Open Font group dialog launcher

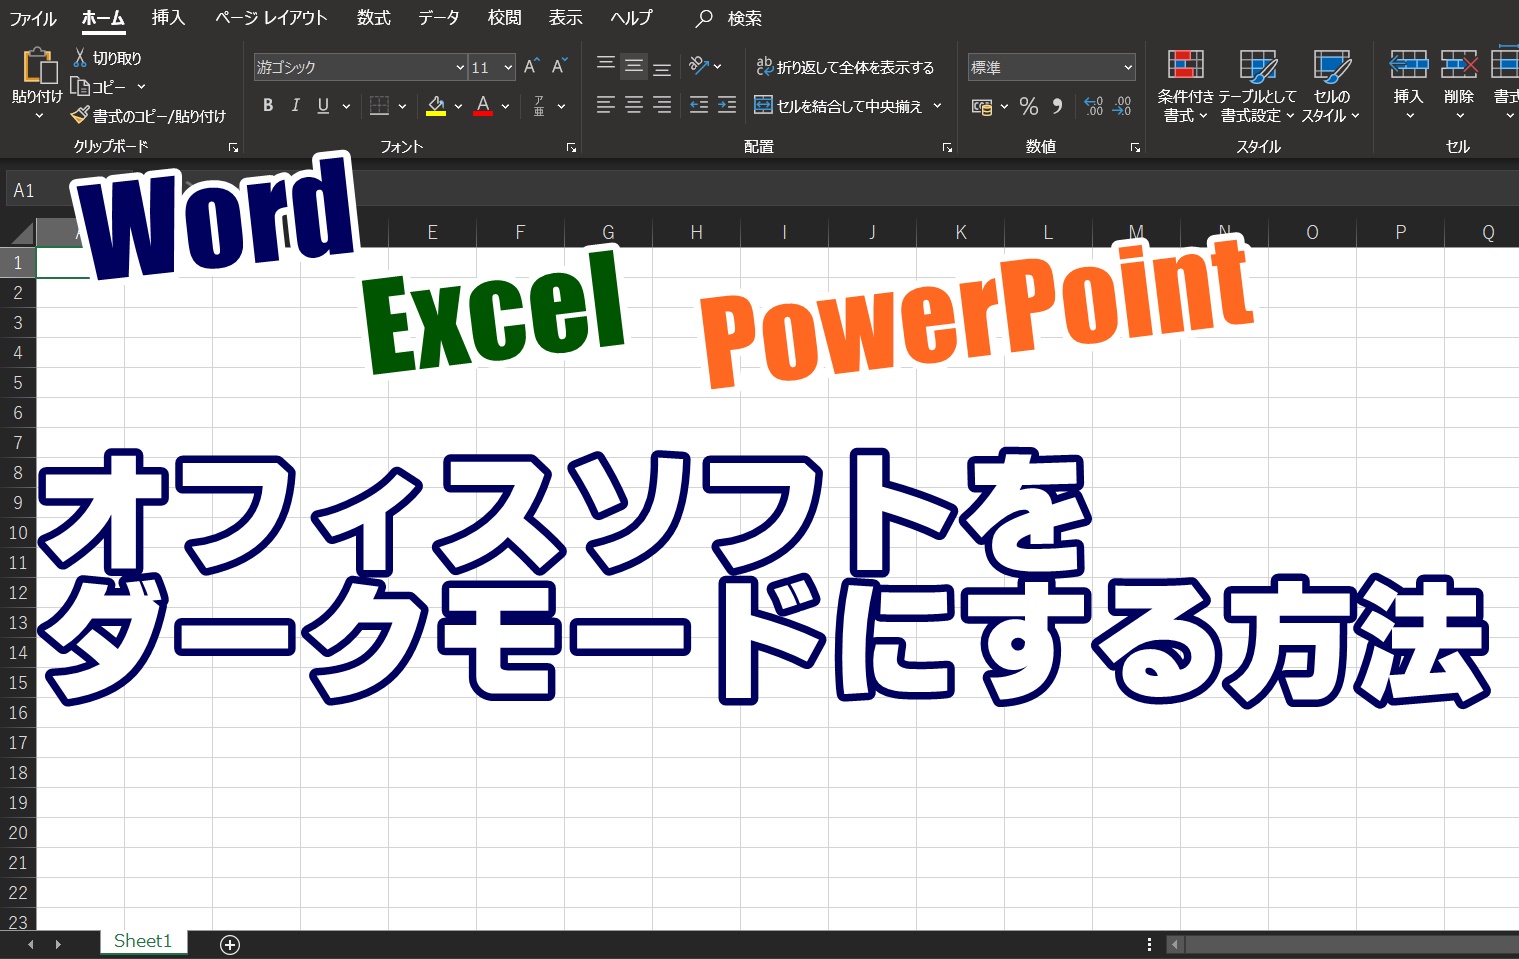click(571, 147)
